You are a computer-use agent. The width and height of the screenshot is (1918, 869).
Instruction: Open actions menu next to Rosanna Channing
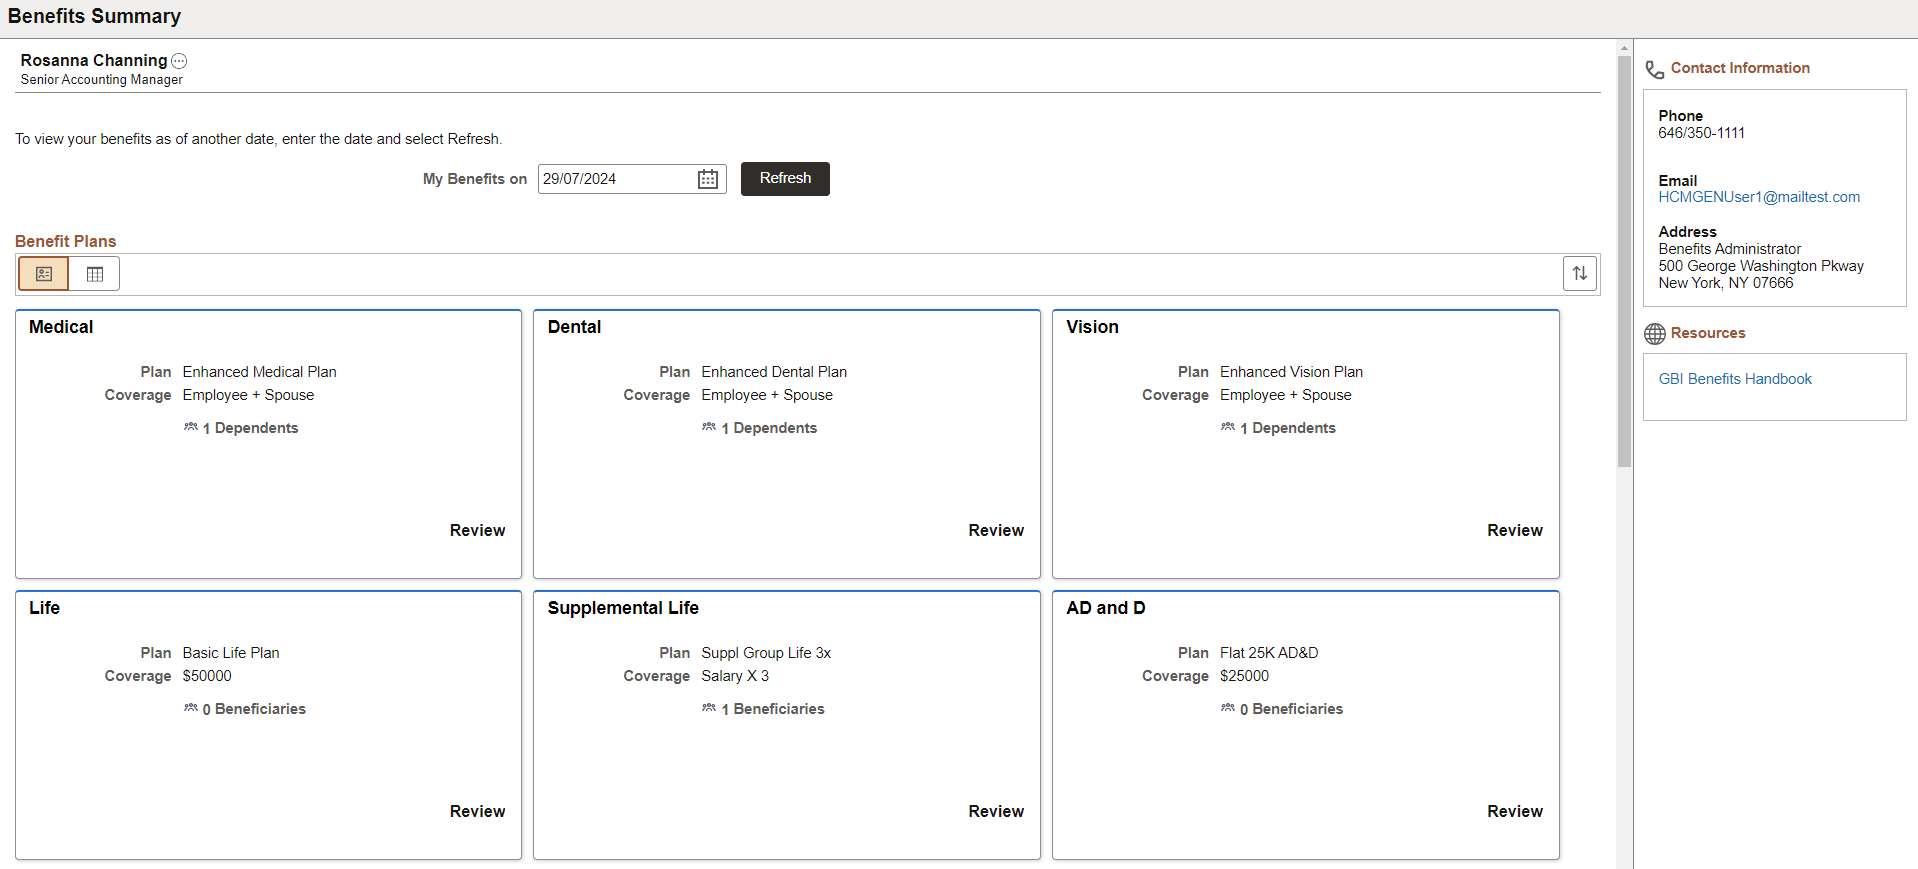179,61
